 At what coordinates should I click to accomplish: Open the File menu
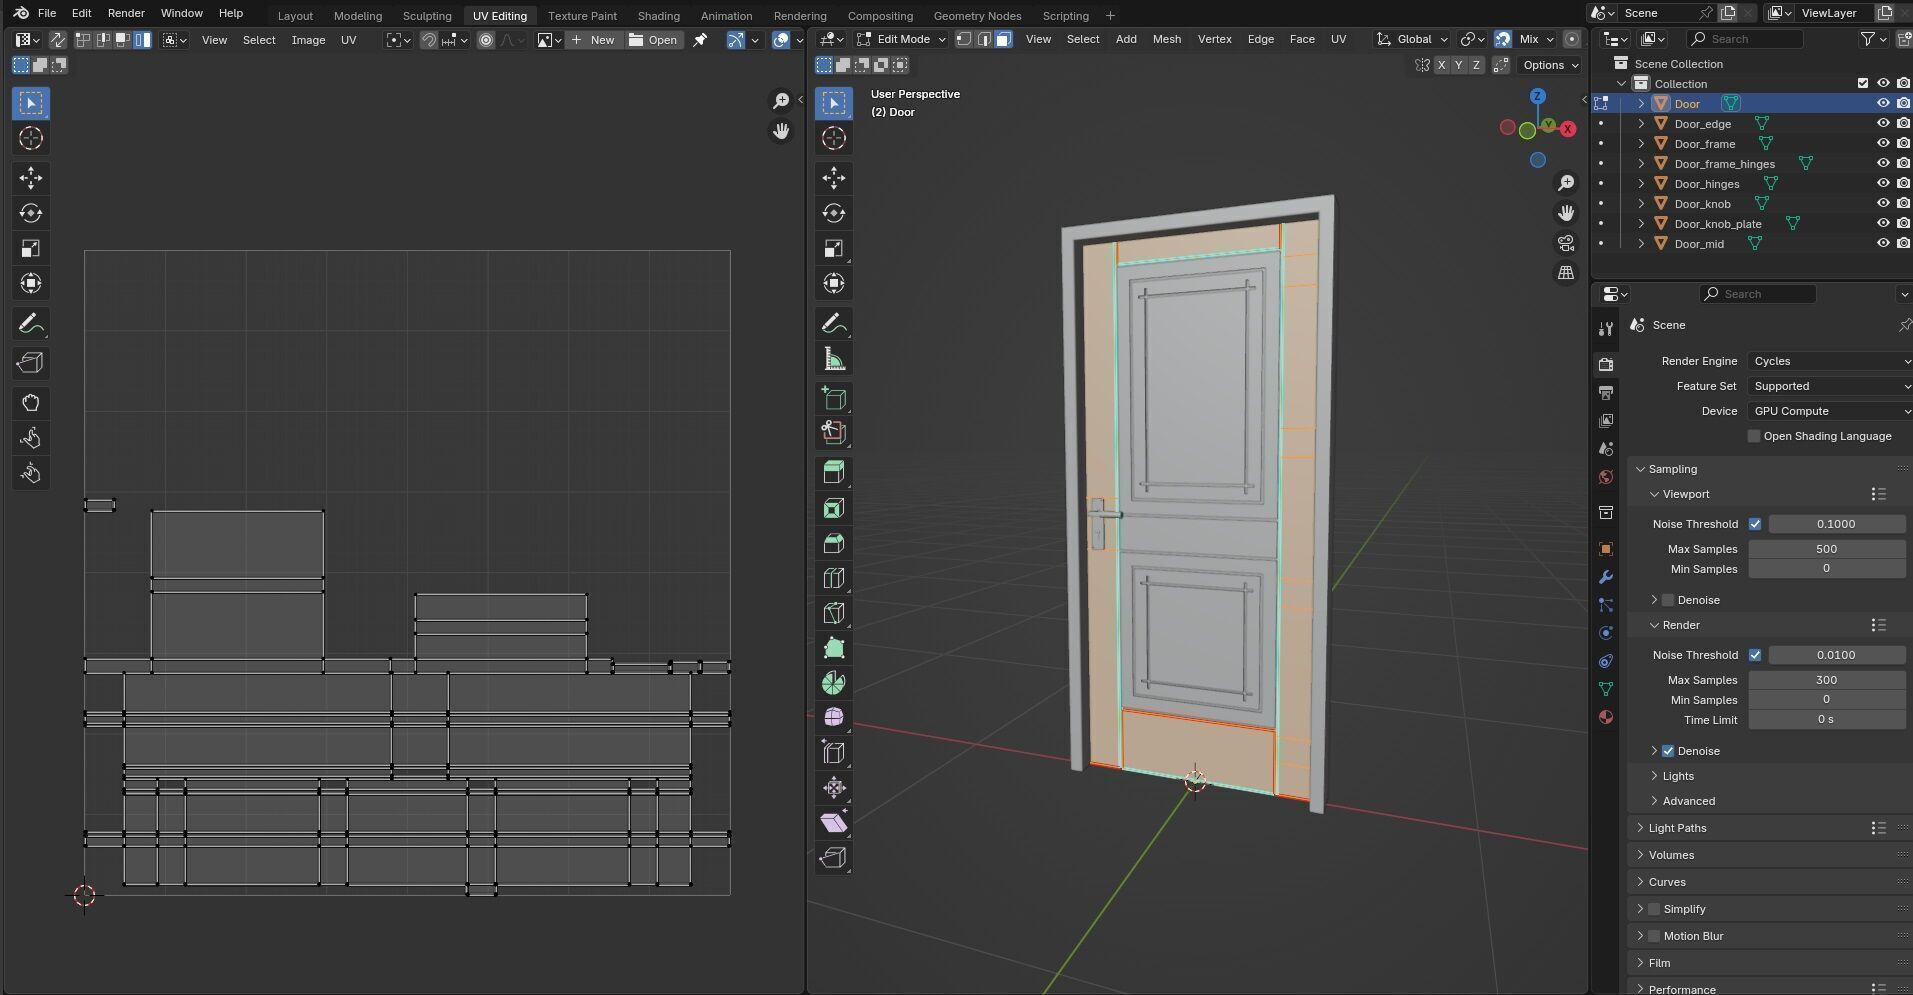(47, 13)
